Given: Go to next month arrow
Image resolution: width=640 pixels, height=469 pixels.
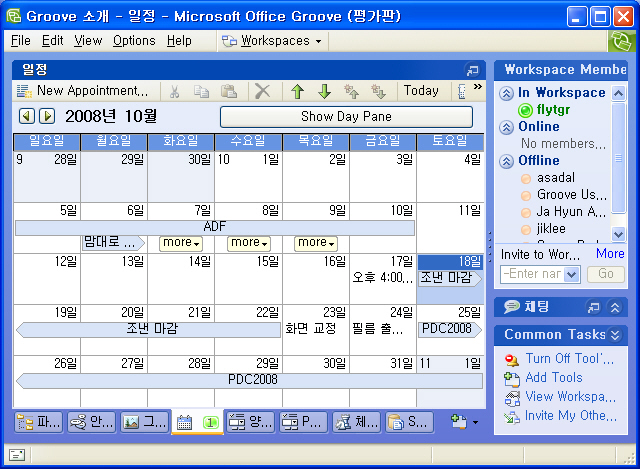Looking at the screenshot, I should pyautogui.click(x=47, y=116).
